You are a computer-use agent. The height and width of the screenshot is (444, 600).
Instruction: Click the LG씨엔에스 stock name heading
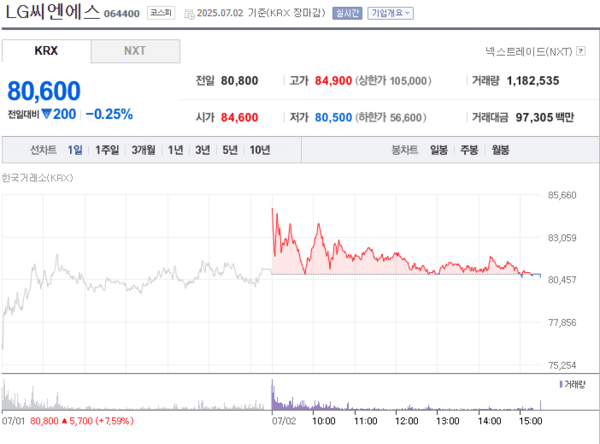[x=50, y=13]
